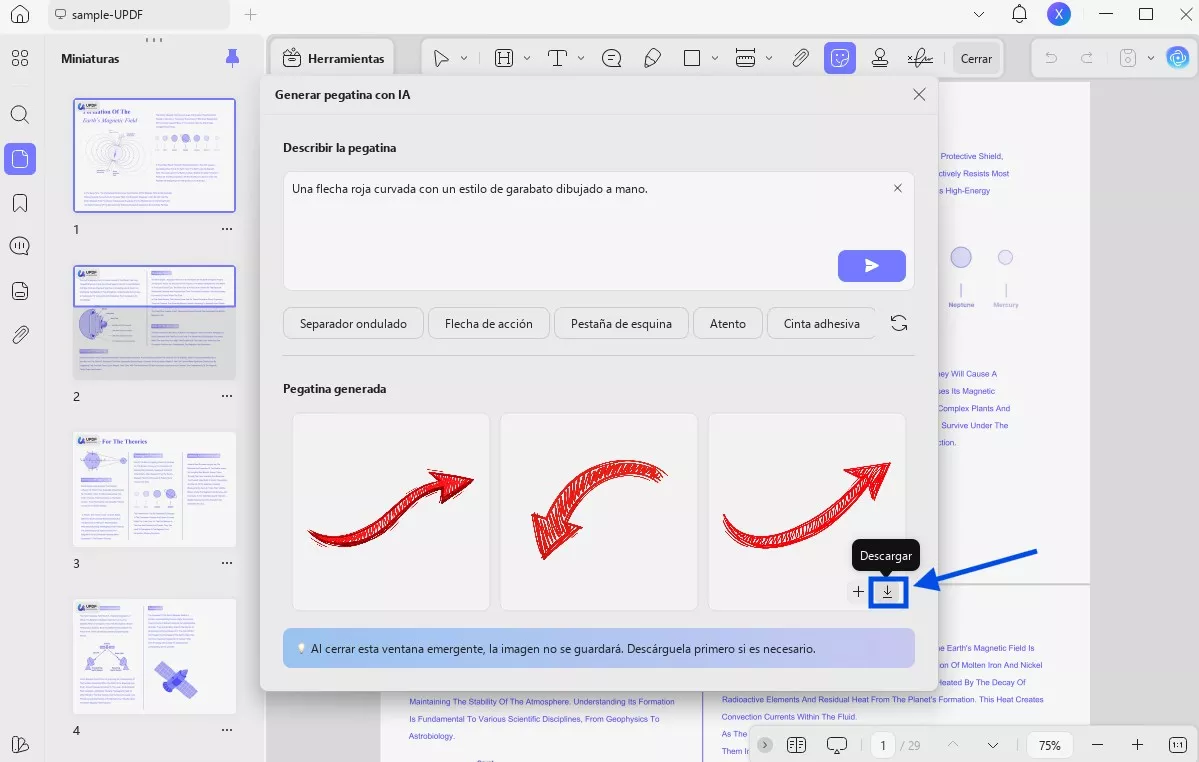
Task: Open the UPDF AI assistant icon
Action: (1178, 58)
